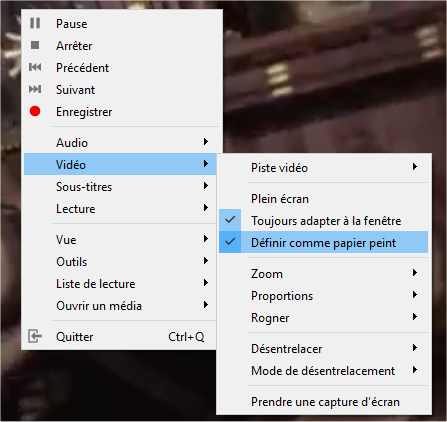The height and width of the screenshot is (422, 447).
Task: Open Mode de désentrelacement submenu
Action: tap(323, 371)
